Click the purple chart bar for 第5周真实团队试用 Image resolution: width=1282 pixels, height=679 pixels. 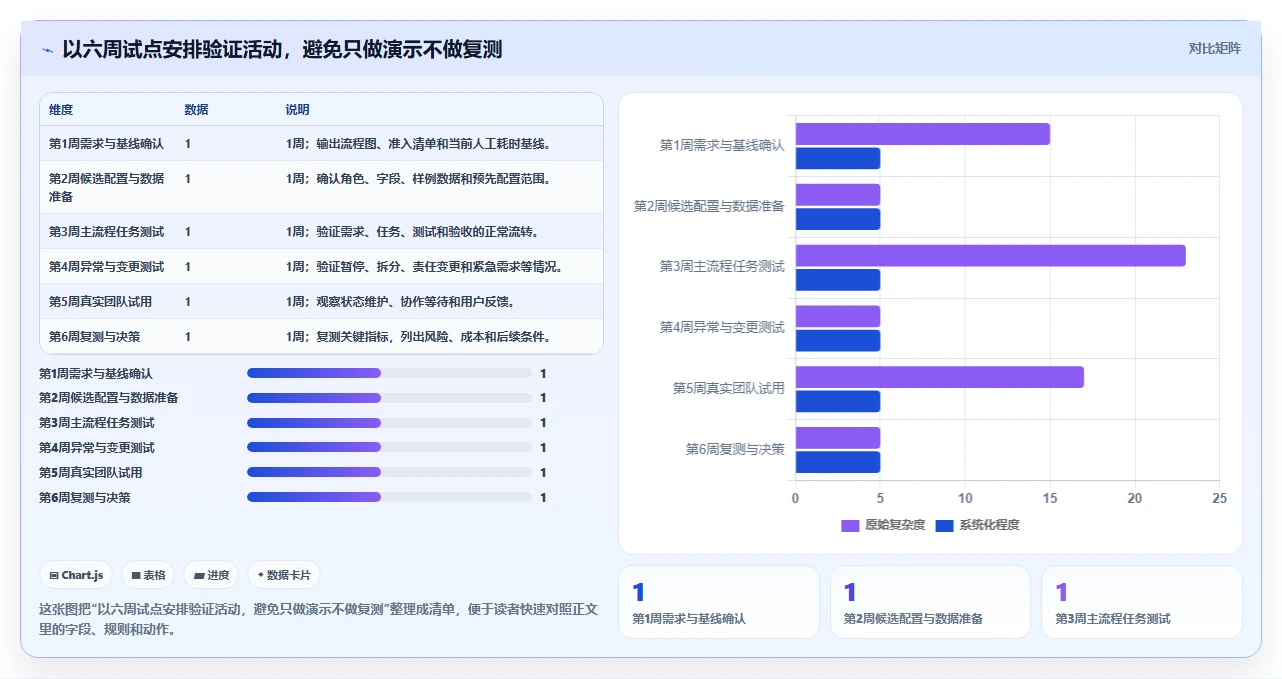(939, 377)
